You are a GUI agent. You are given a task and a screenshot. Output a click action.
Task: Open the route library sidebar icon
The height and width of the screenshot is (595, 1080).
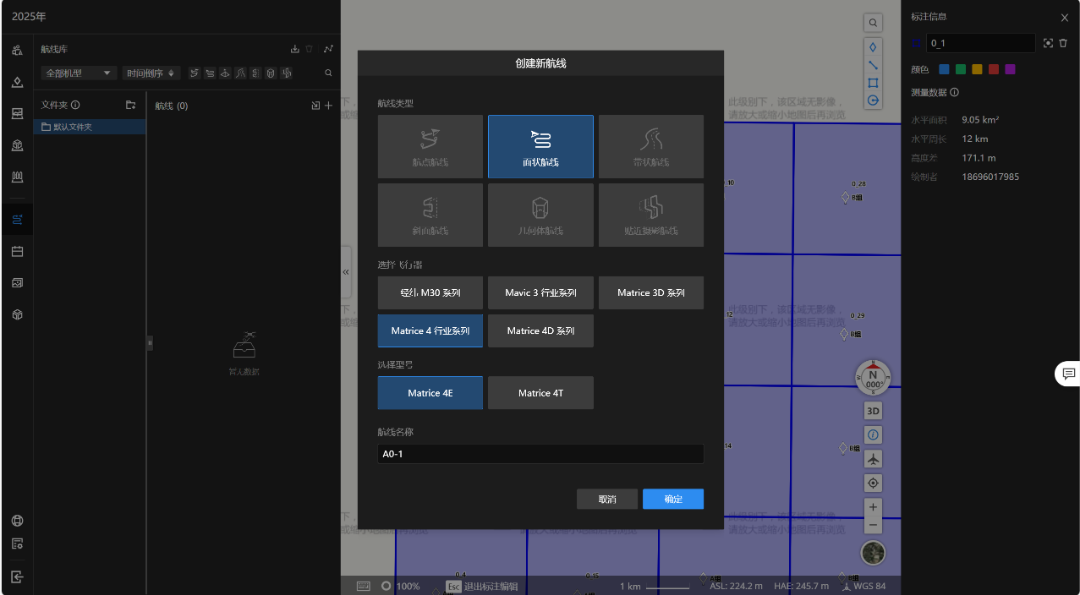(x=17, y=220)
